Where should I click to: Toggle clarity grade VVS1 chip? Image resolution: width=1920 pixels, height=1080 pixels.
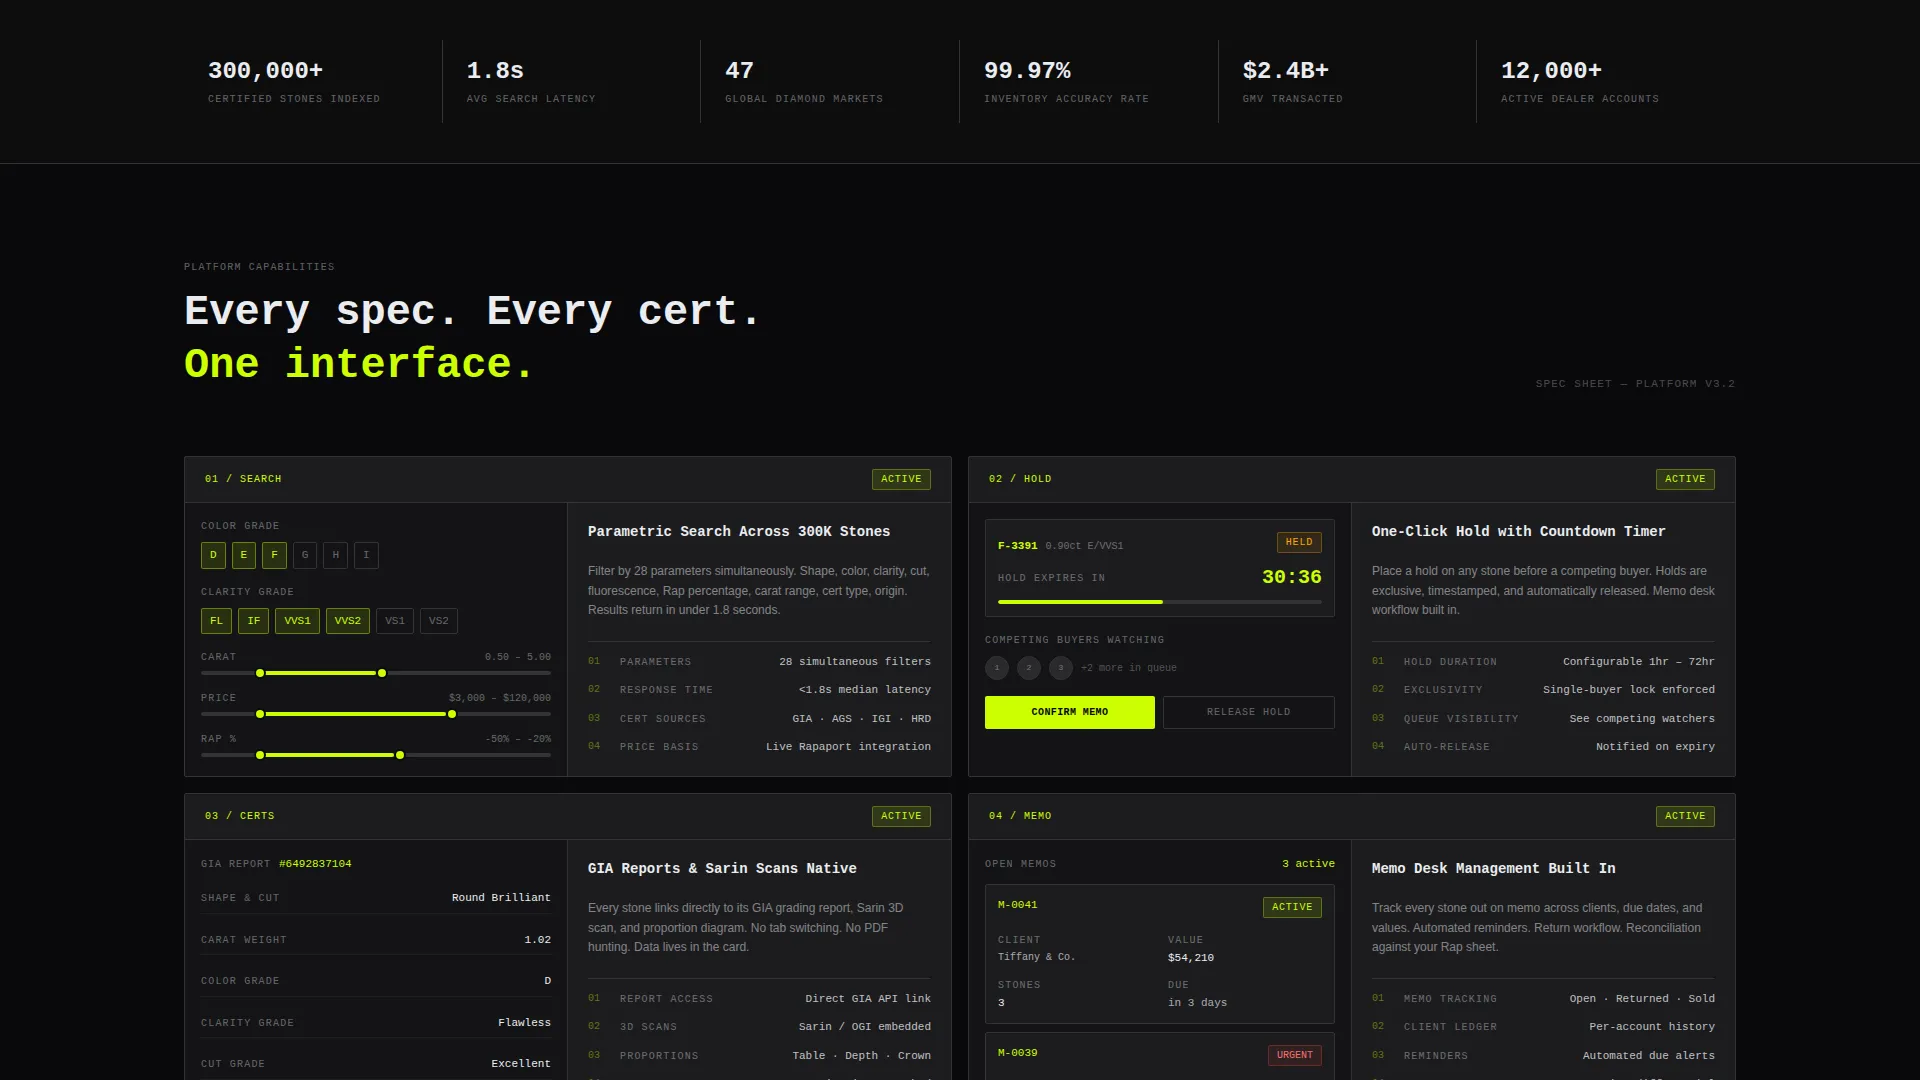pyautogui.click(x=297, y=621)
